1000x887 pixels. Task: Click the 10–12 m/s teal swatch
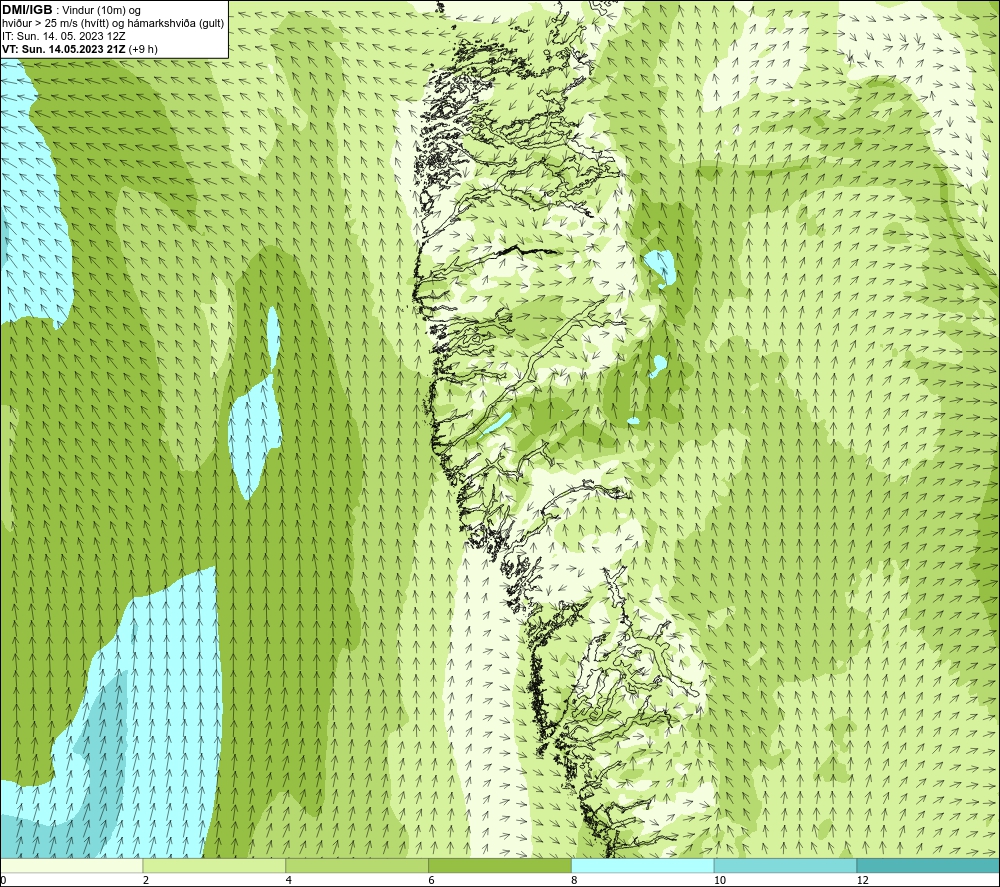click(x=786, y=865)
